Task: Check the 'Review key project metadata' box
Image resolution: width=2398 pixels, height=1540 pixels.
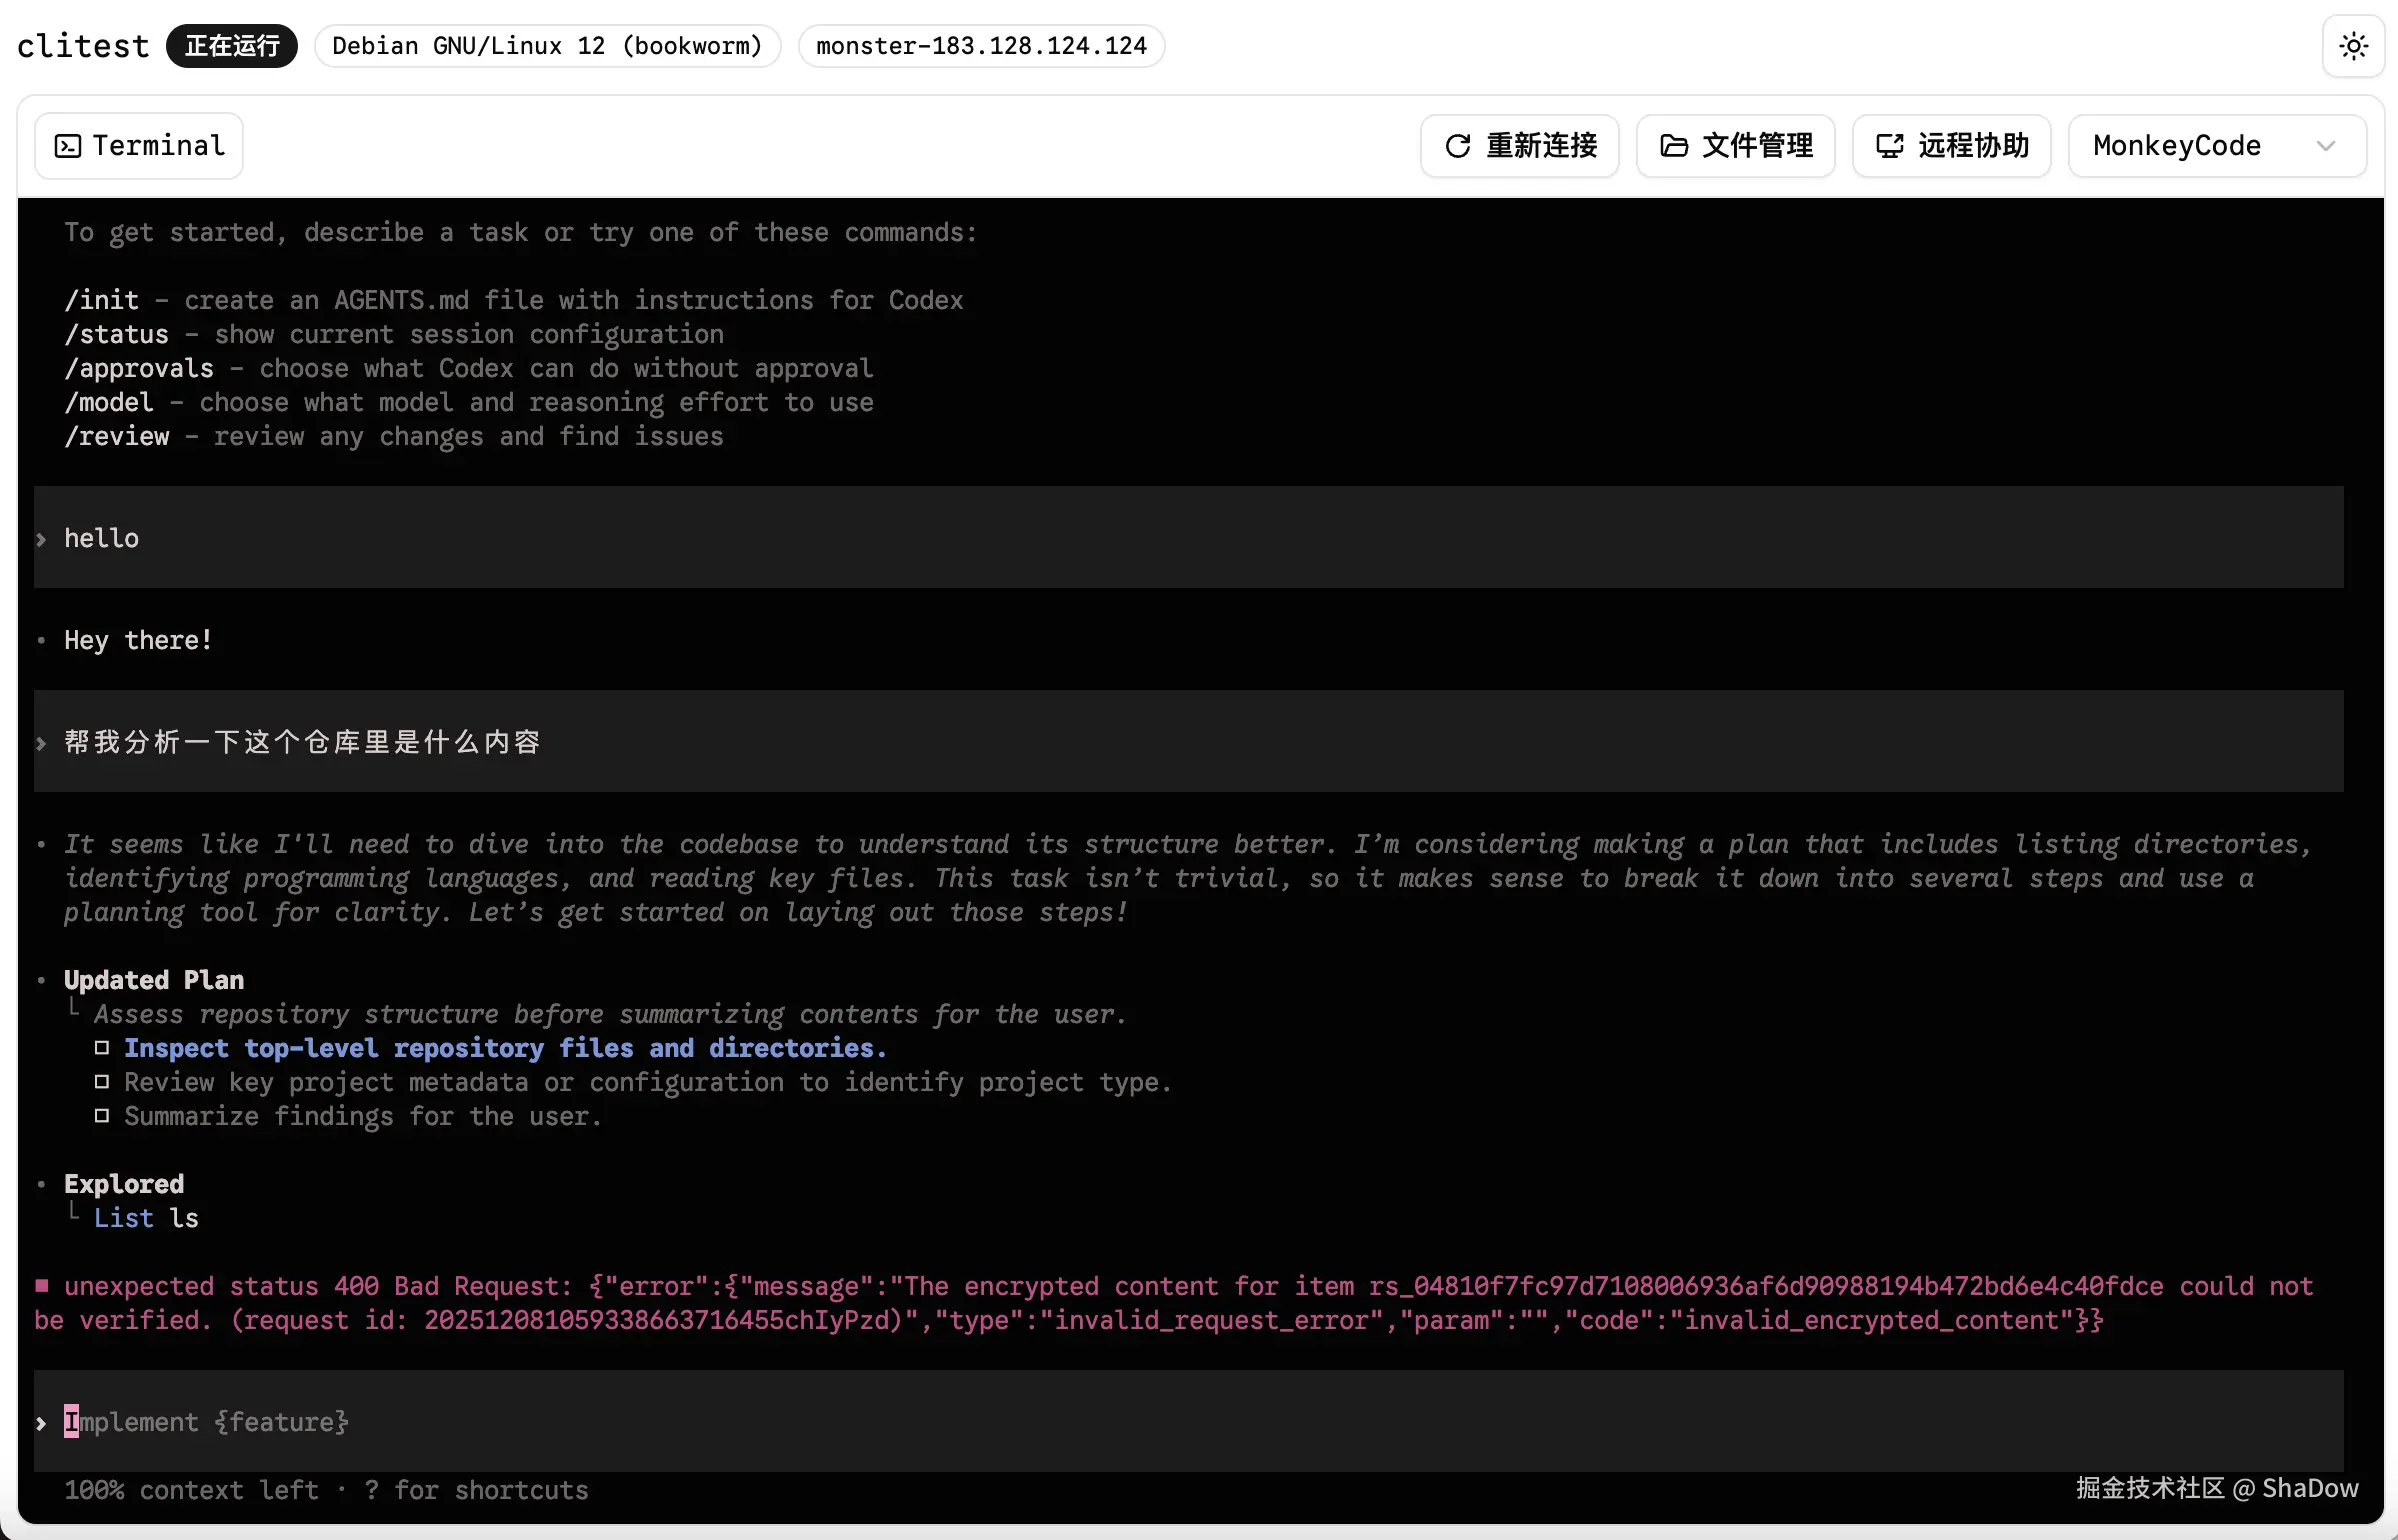Action: pyautogui.click(x=102, y=1082)
